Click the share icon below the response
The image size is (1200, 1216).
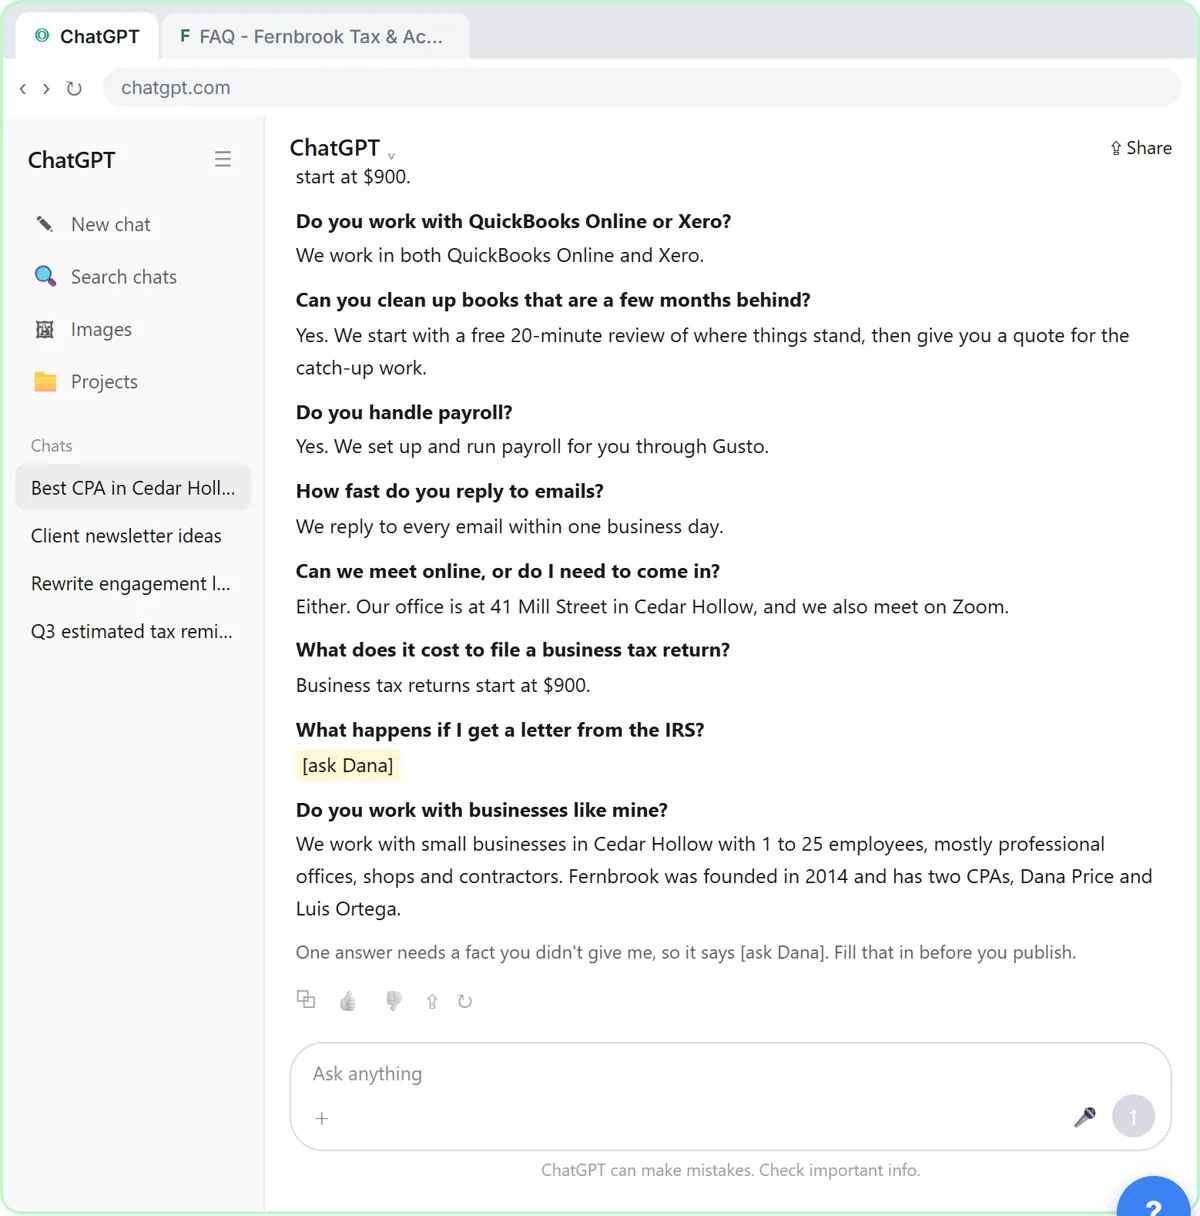(x=432, y=1001)
